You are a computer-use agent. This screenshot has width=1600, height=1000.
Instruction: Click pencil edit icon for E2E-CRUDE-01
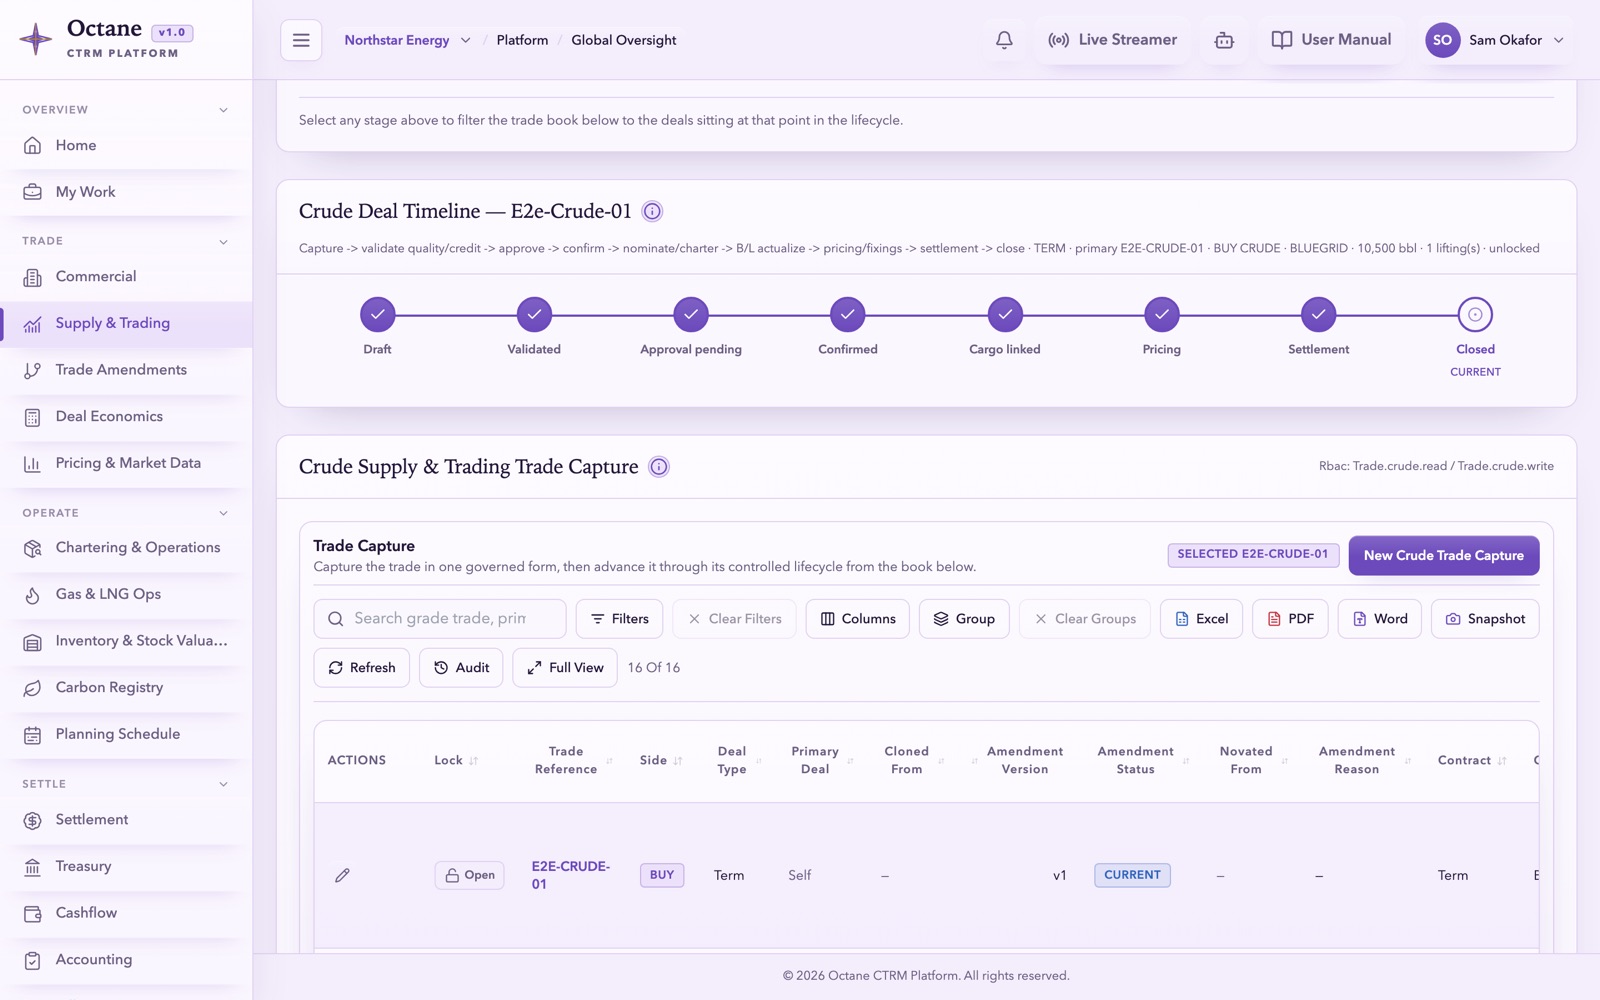pyautogui.click(x=342, y=875)
